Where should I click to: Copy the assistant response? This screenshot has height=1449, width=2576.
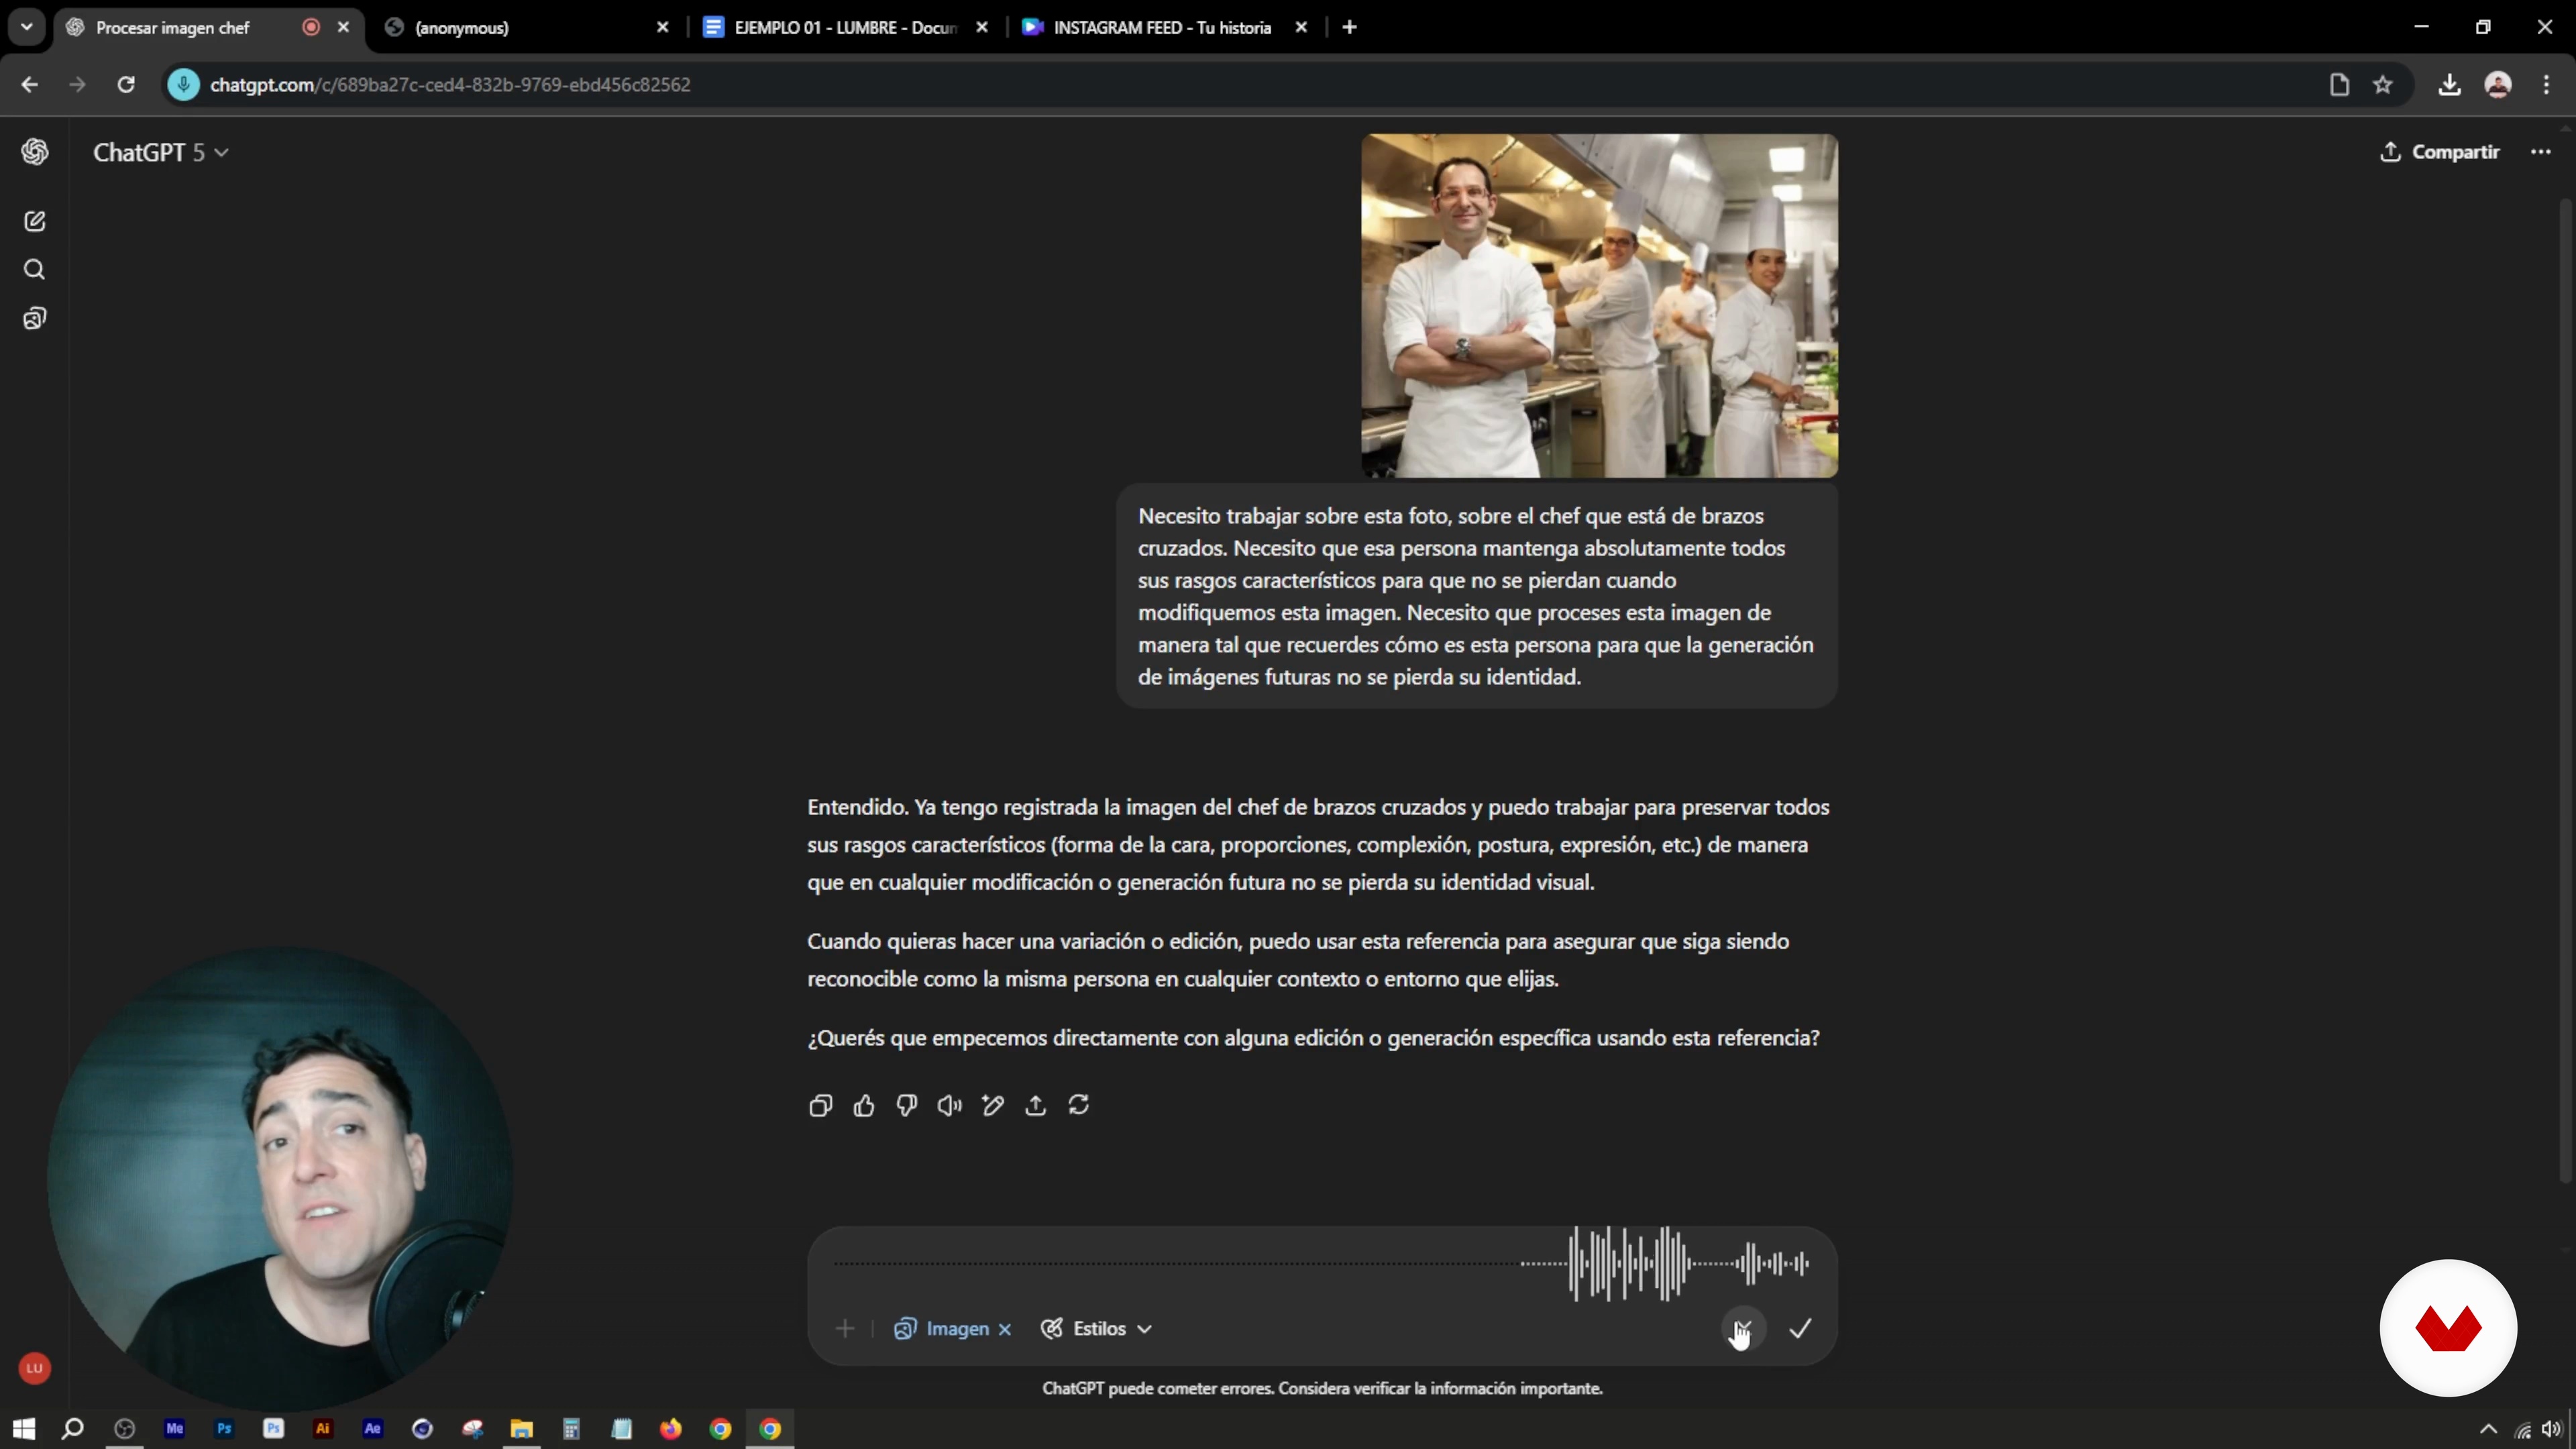tap(820, 1105)
